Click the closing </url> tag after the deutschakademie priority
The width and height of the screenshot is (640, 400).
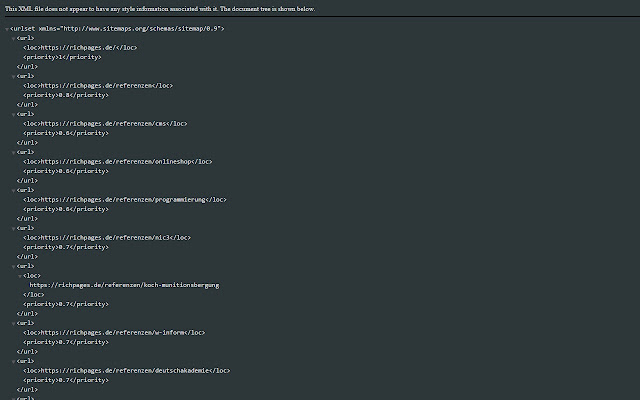point(27,389)
